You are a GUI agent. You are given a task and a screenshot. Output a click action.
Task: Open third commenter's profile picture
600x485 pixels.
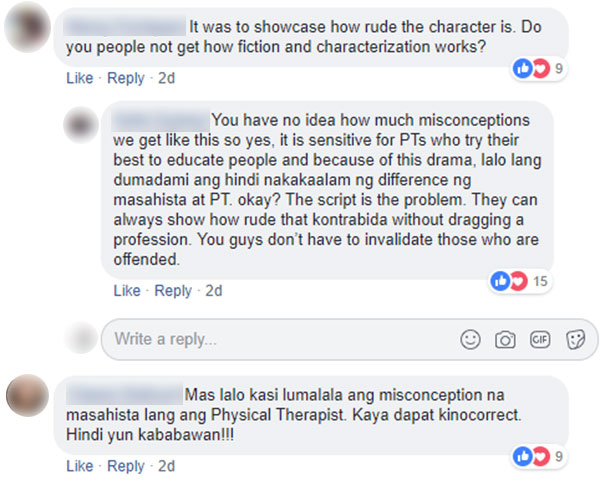(x=28, y=396)
